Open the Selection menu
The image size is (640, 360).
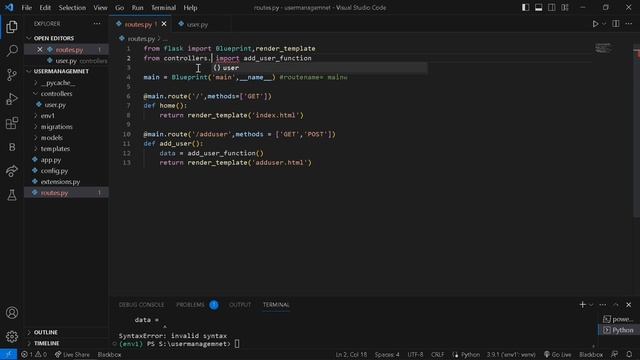point(72,8)
